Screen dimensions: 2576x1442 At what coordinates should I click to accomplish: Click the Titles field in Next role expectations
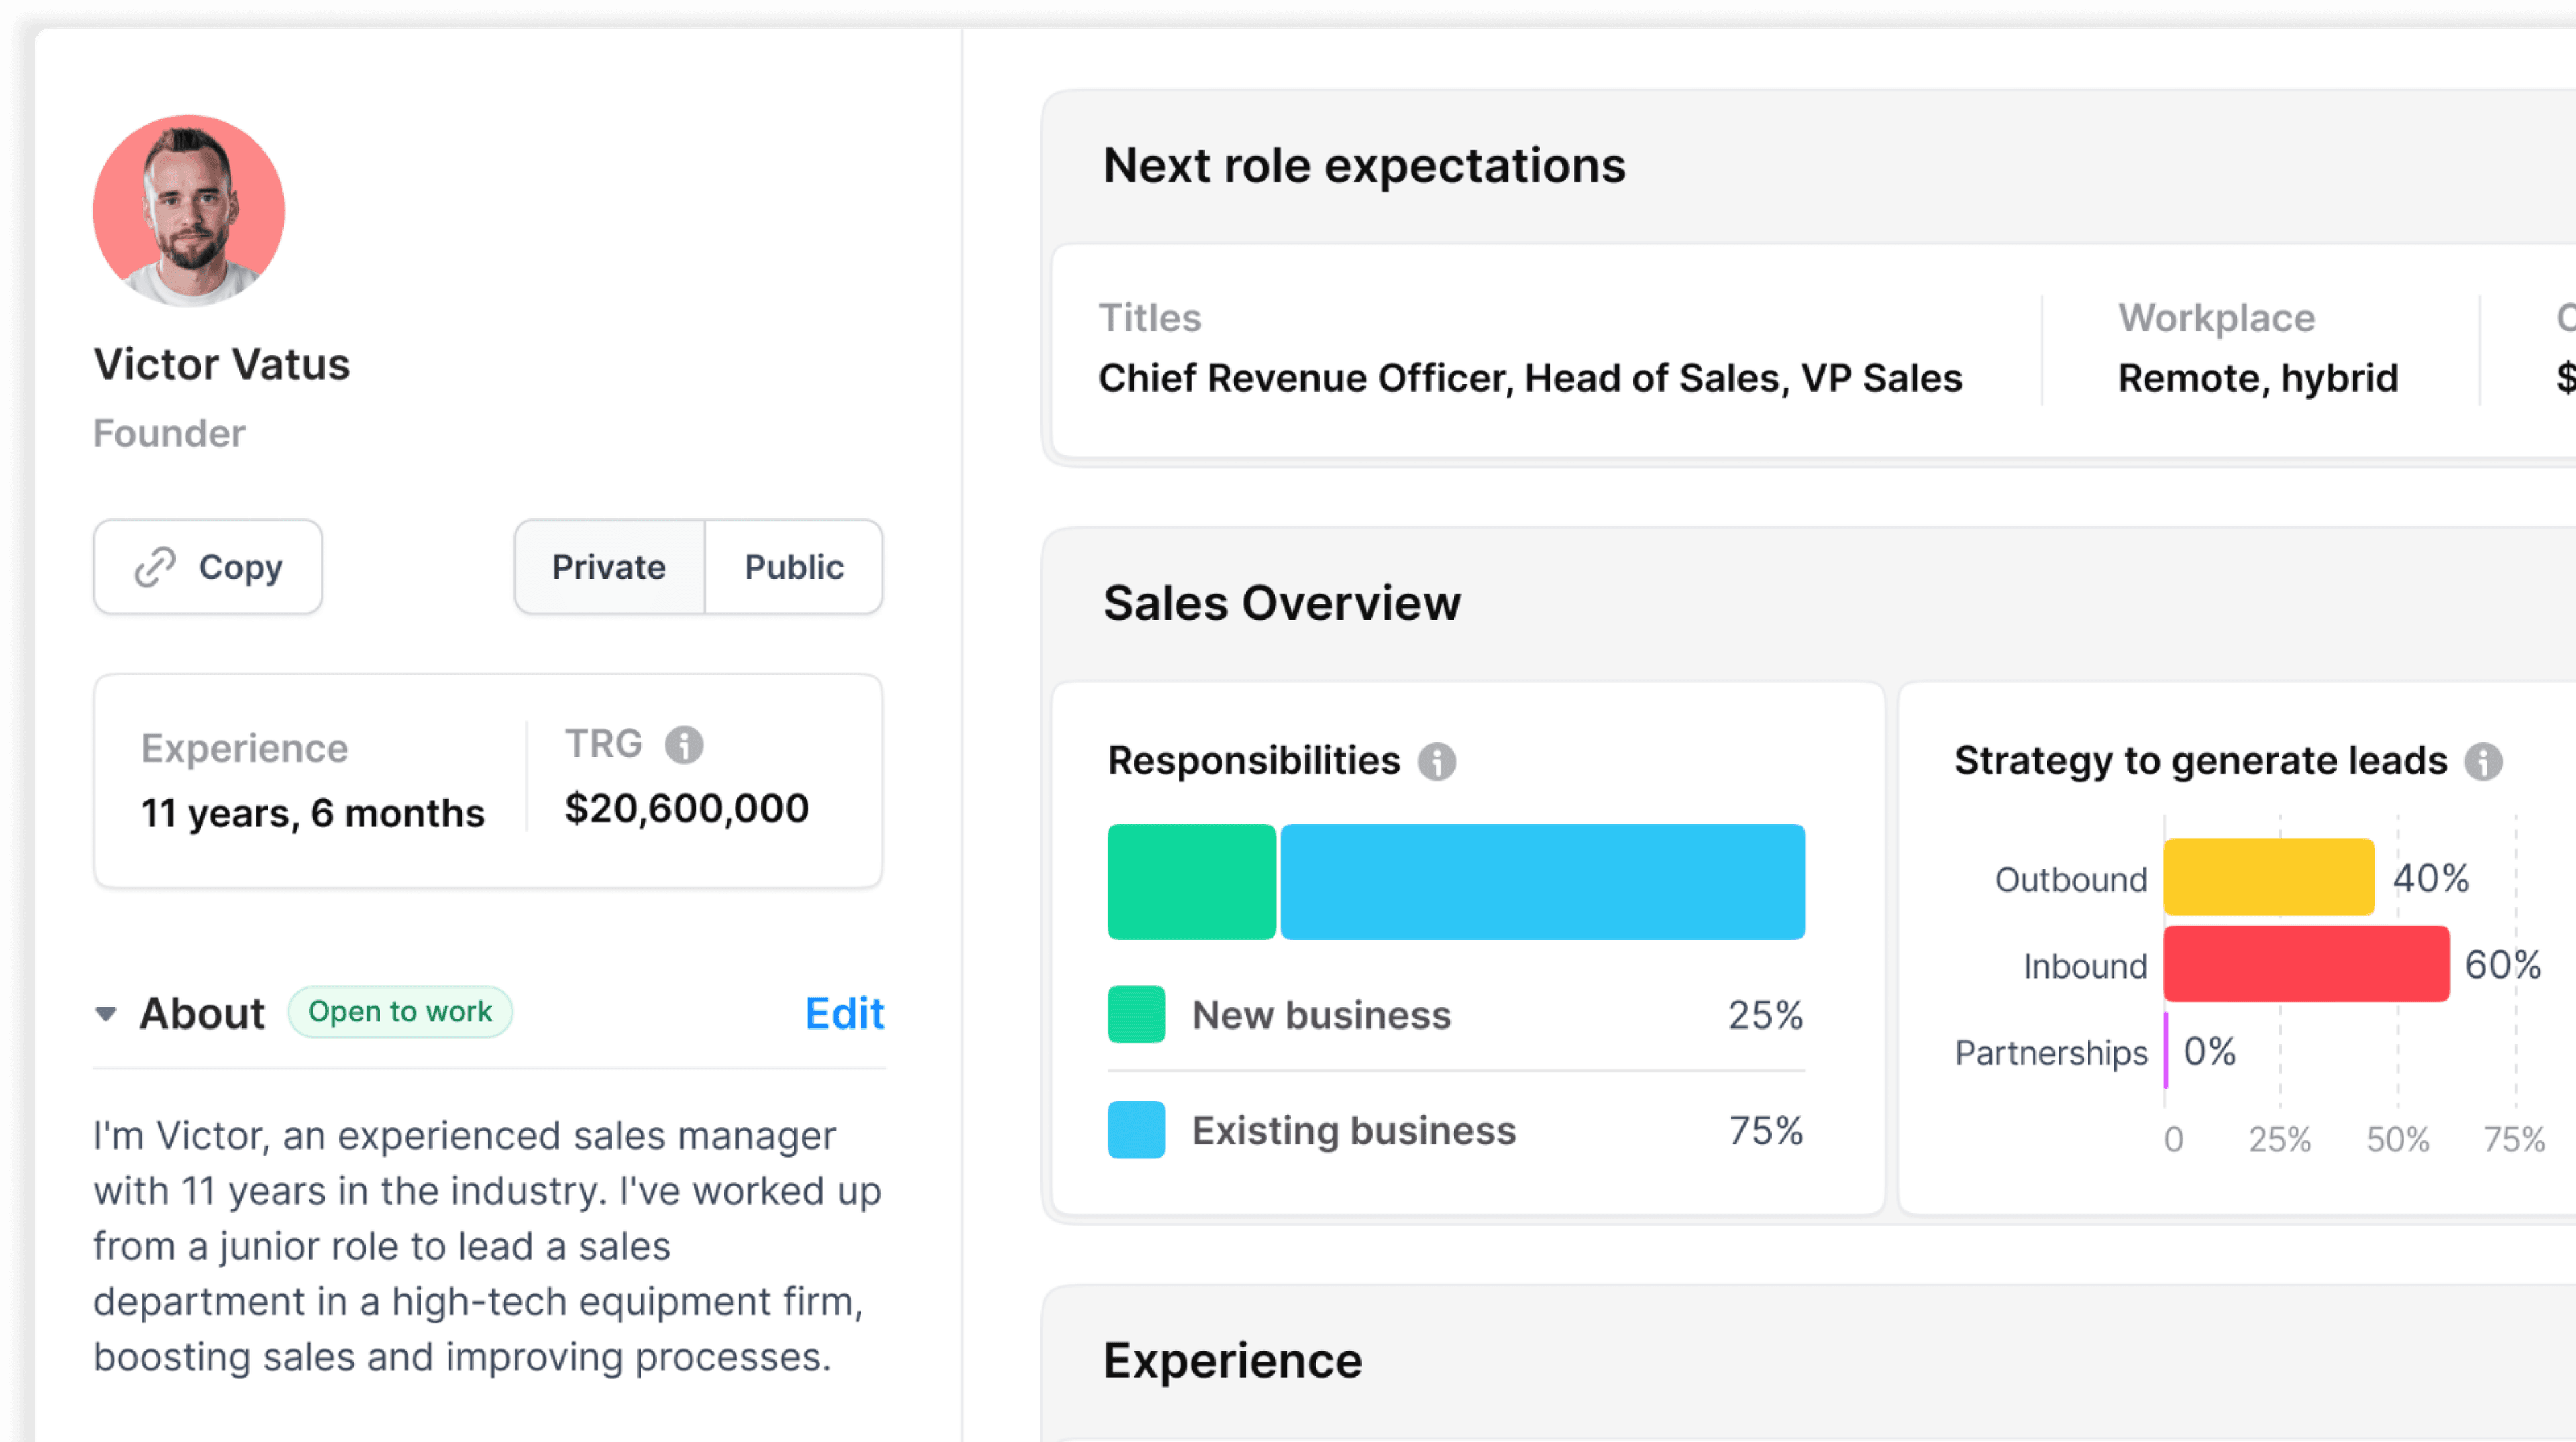coord(1530,378)
